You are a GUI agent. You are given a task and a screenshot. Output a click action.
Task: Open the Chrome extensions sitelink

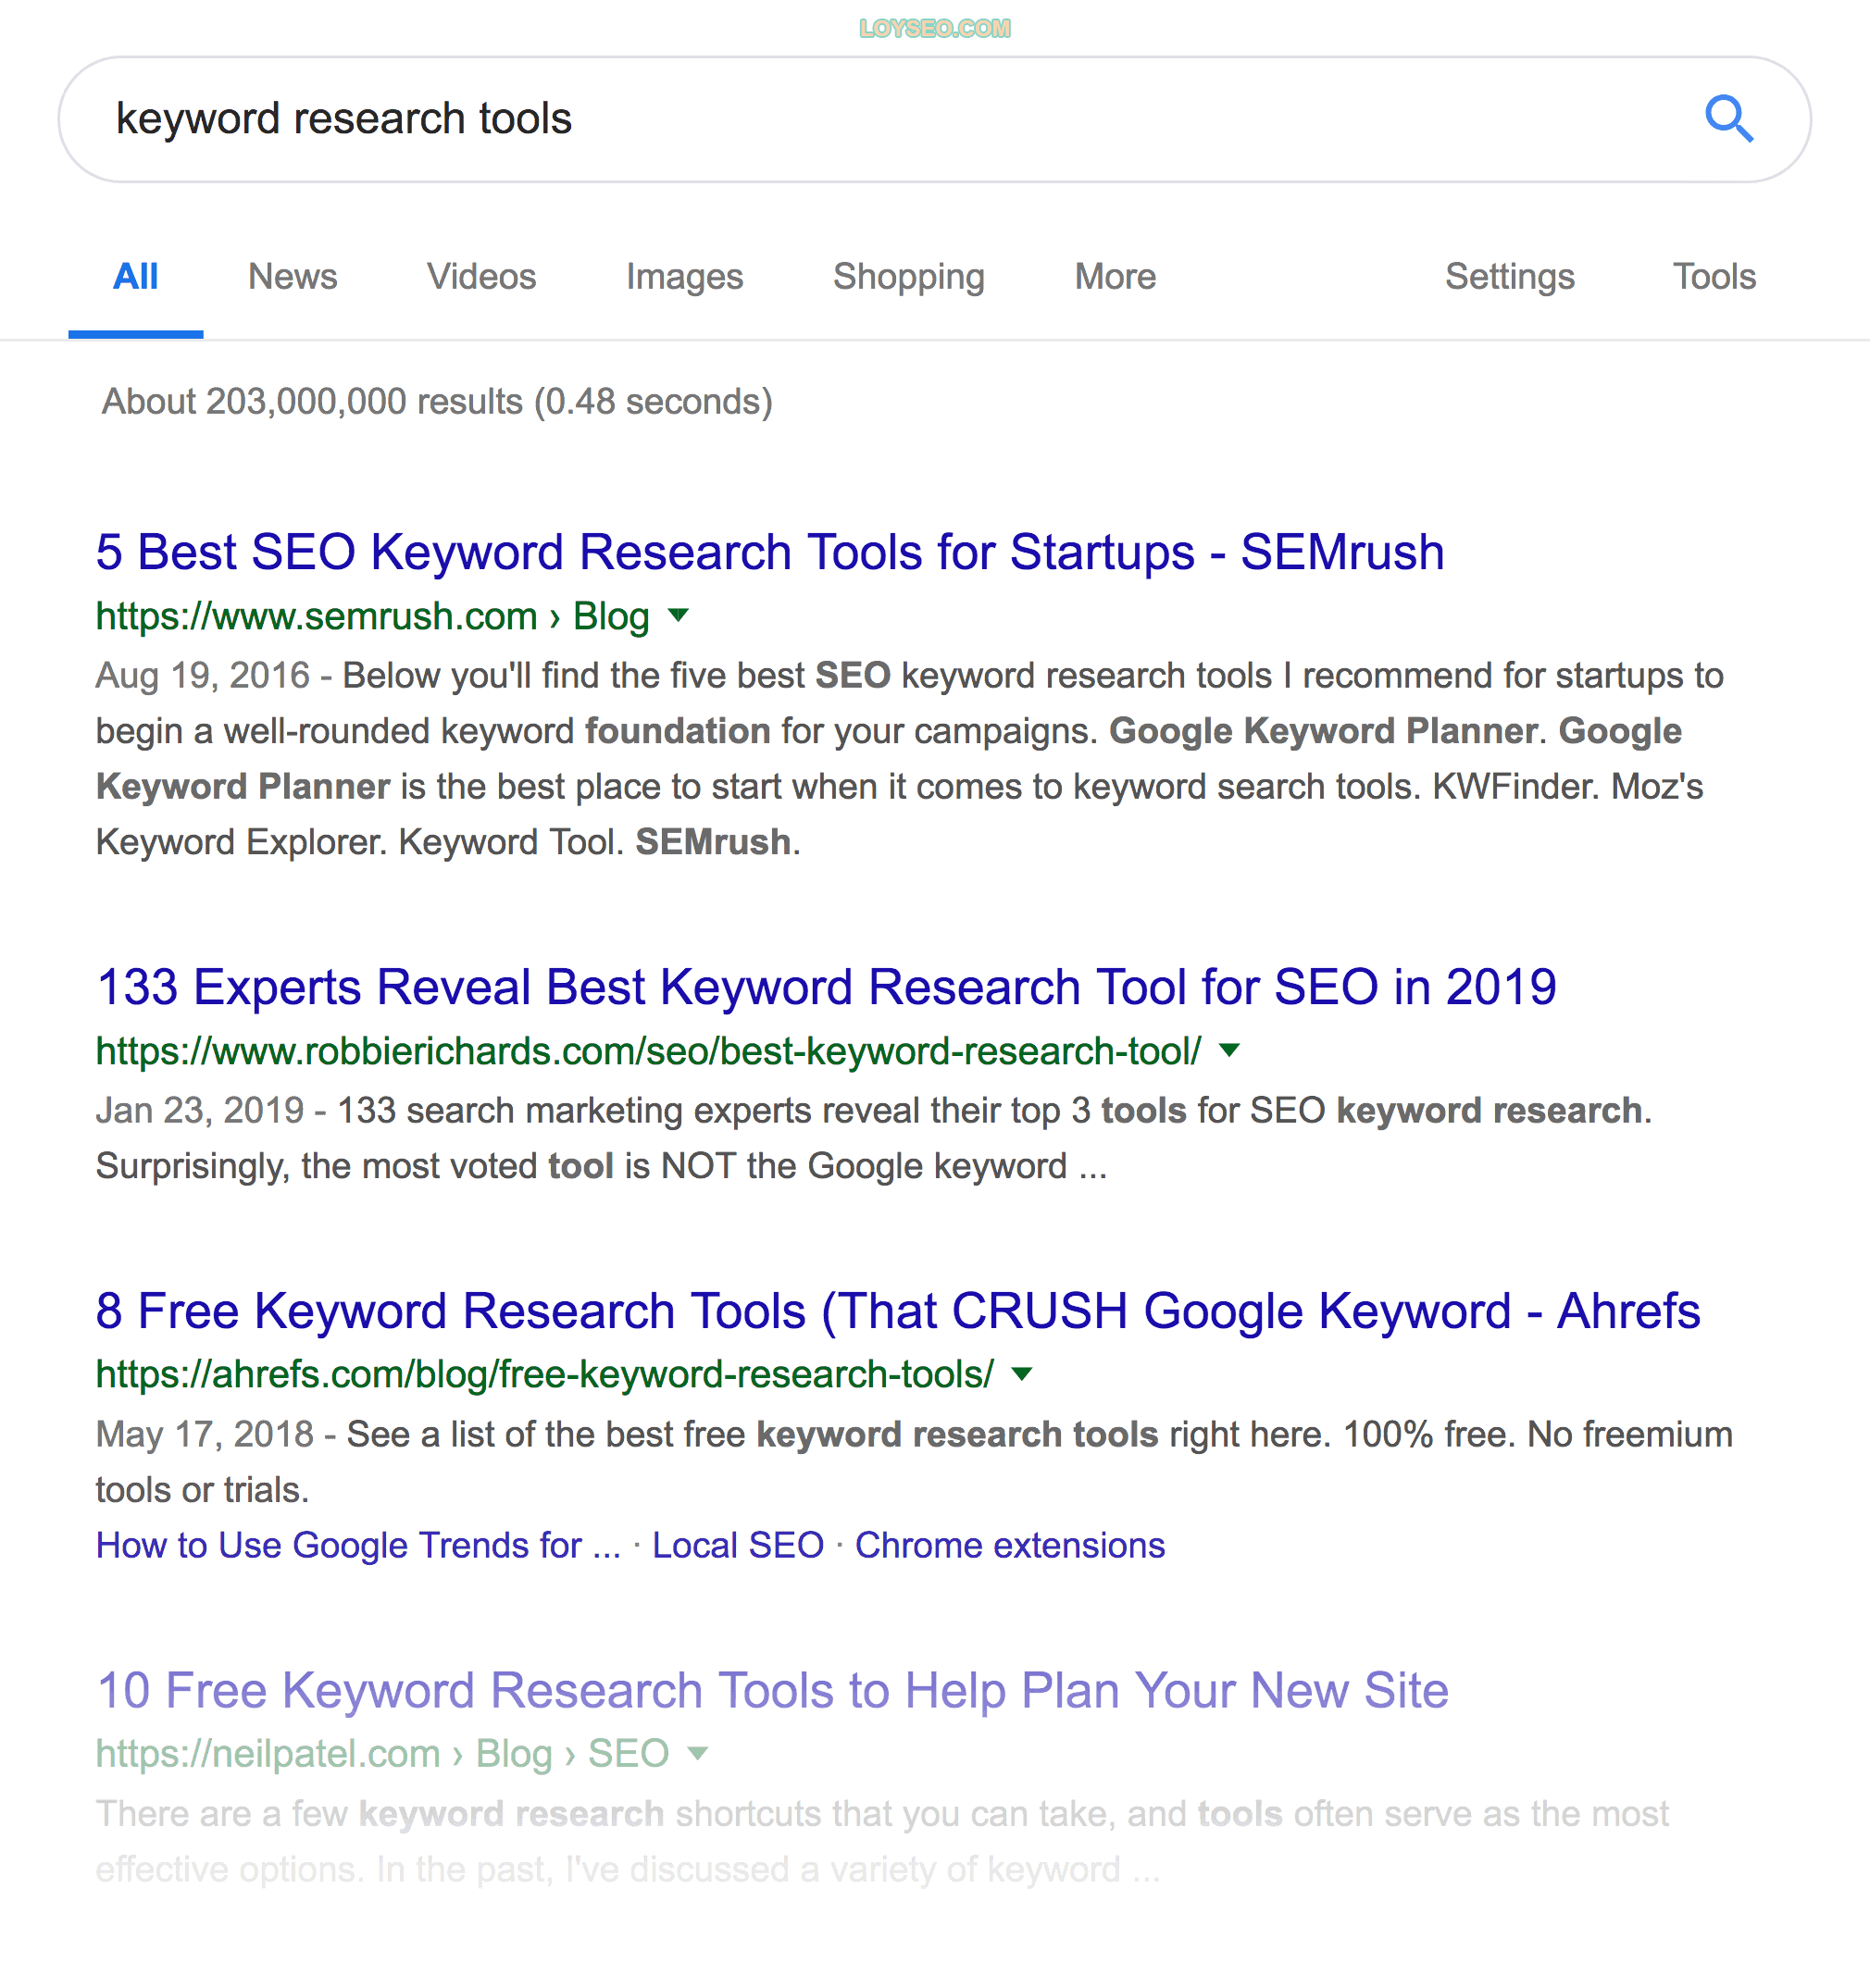[x=1010, y=1545]
